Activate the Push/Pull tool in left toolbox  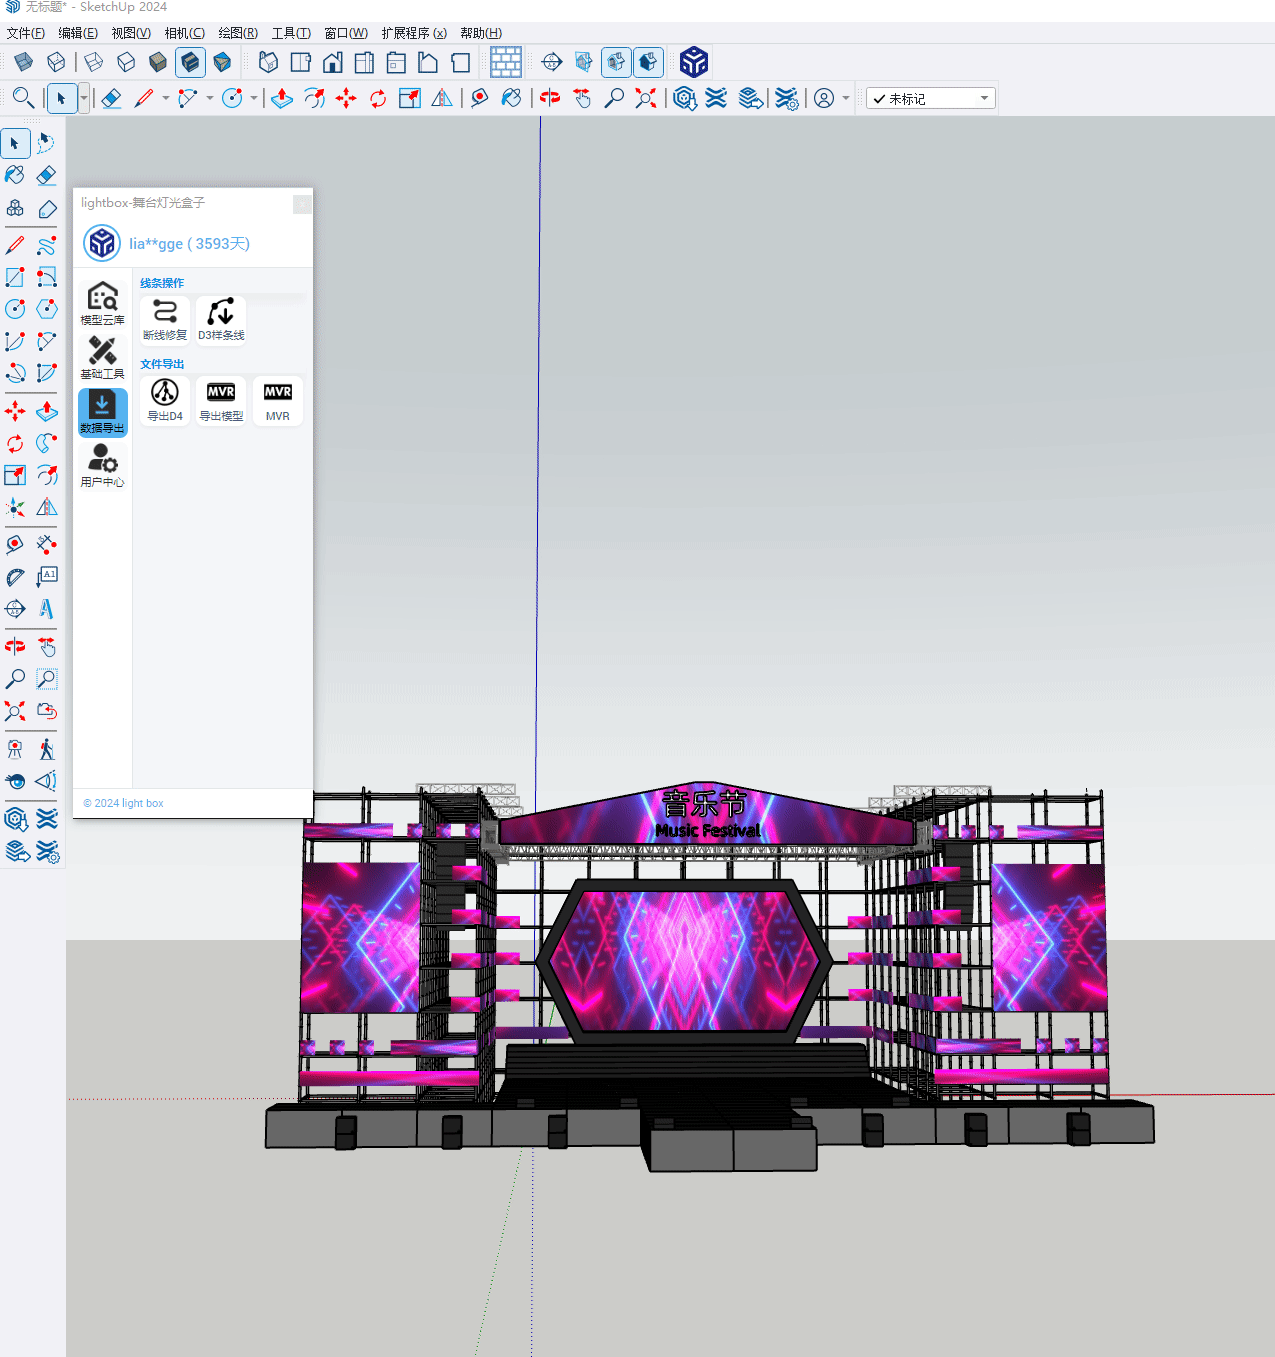47,411
